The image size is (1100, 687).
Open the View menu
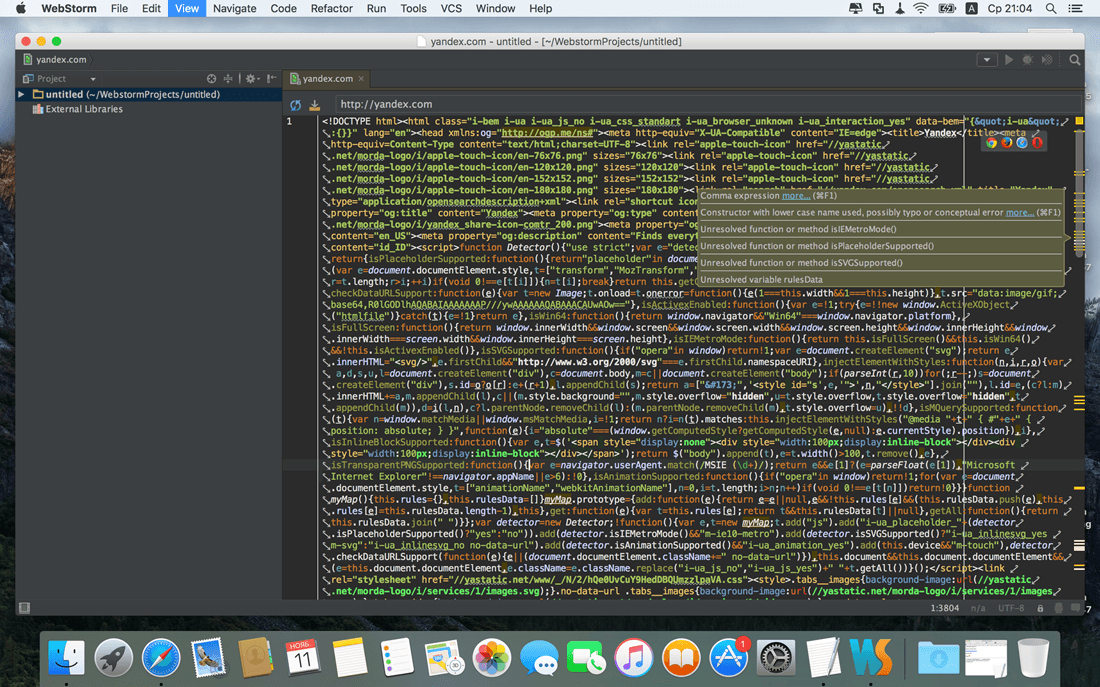coord(187,8)
